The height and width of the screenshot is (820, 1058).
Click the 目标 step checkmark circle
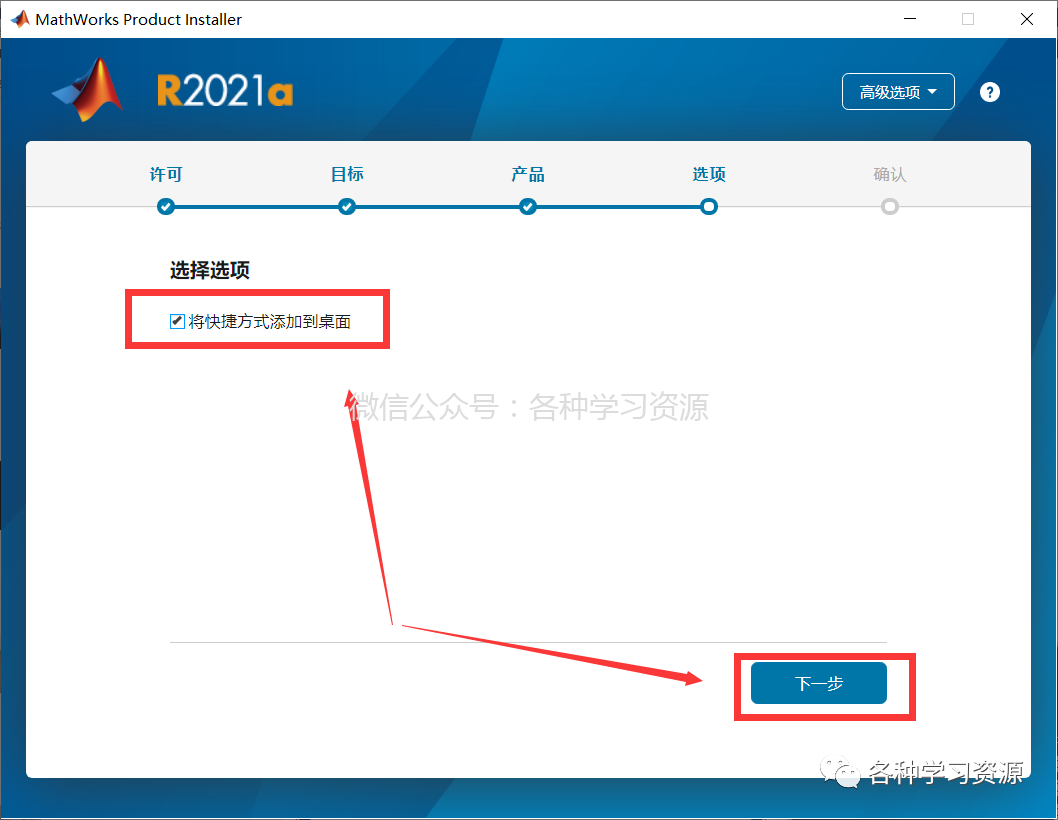click(347, 207)
